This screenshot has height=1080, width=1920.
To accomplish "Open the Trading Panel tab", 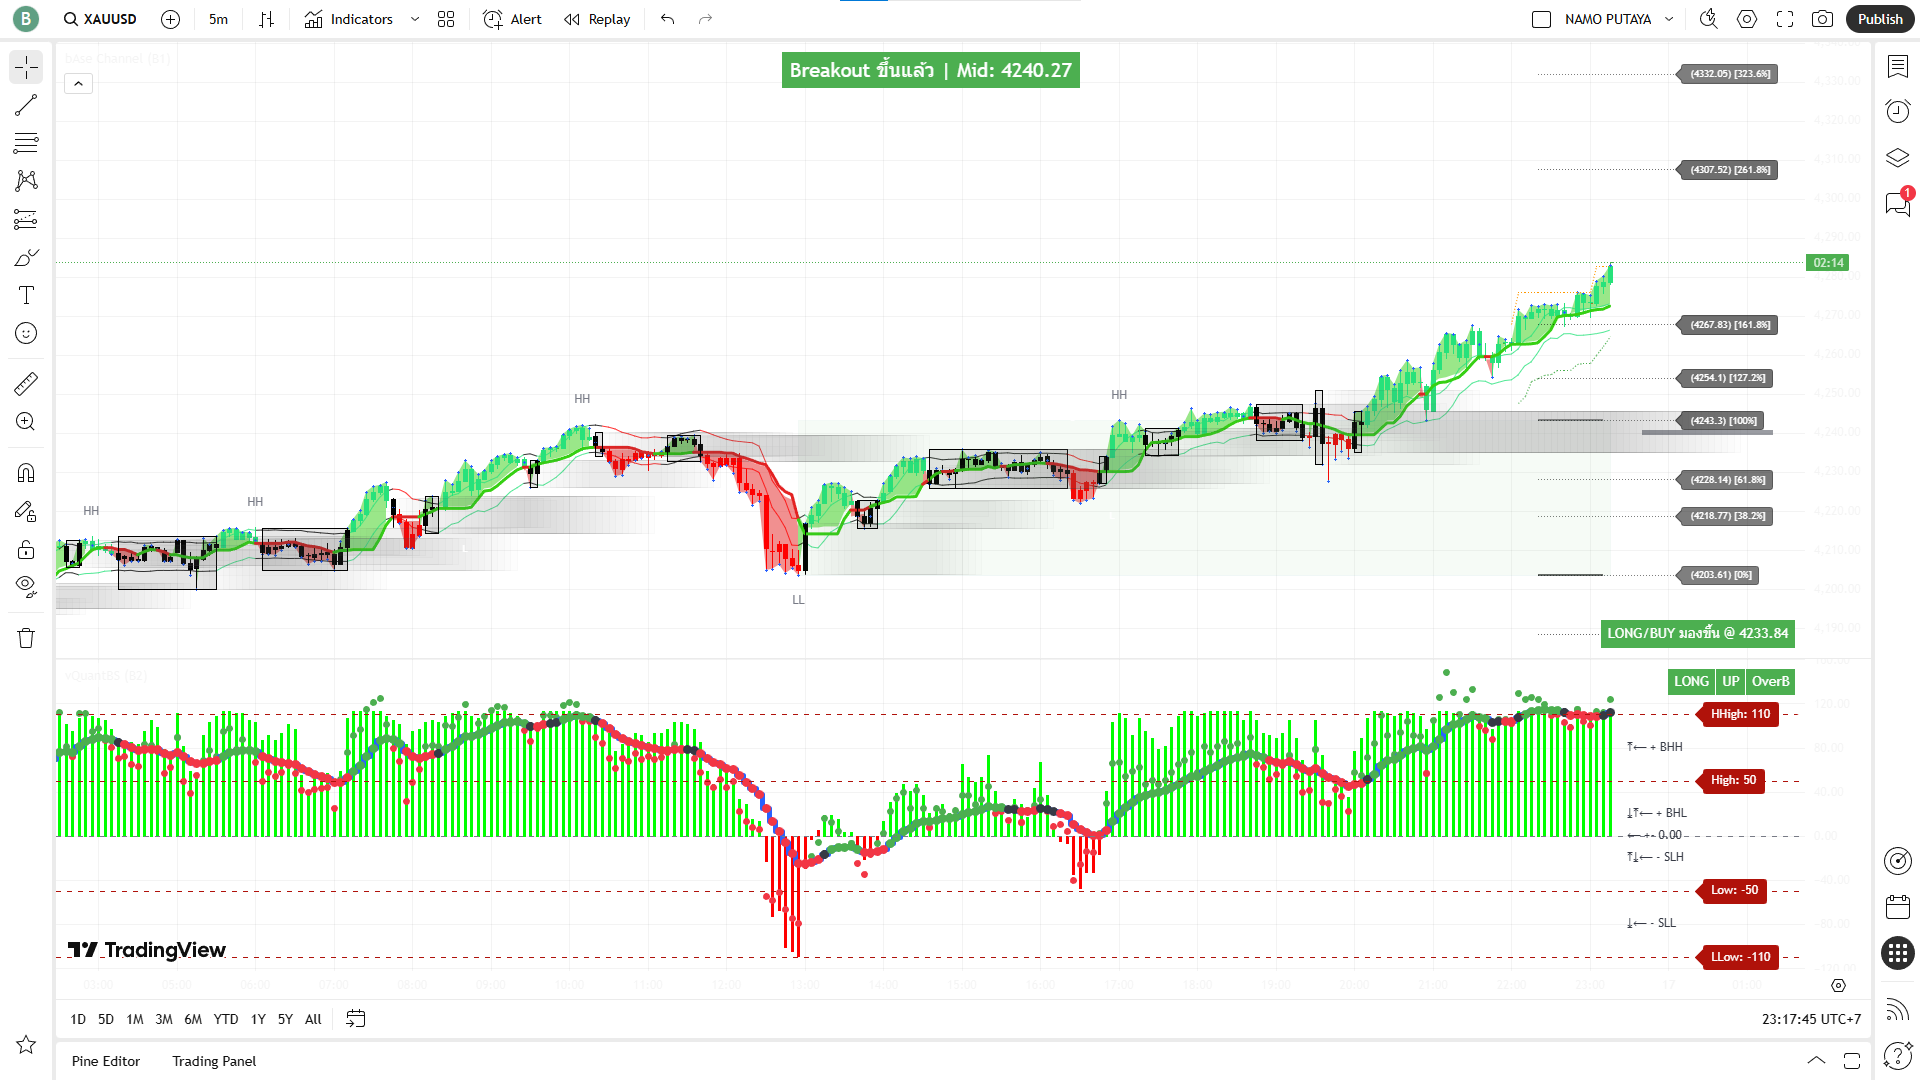I will (x=214, y=1061).
